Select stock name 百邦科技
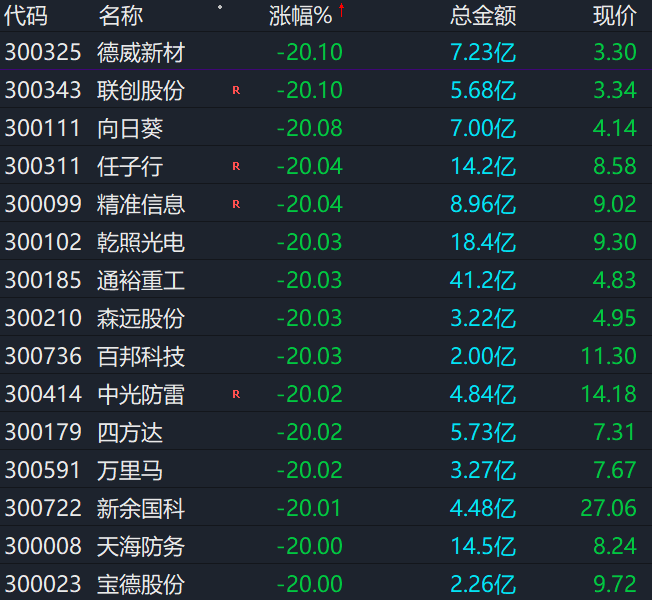The width and height of the screenshot is (652, 600). (141, 357)
